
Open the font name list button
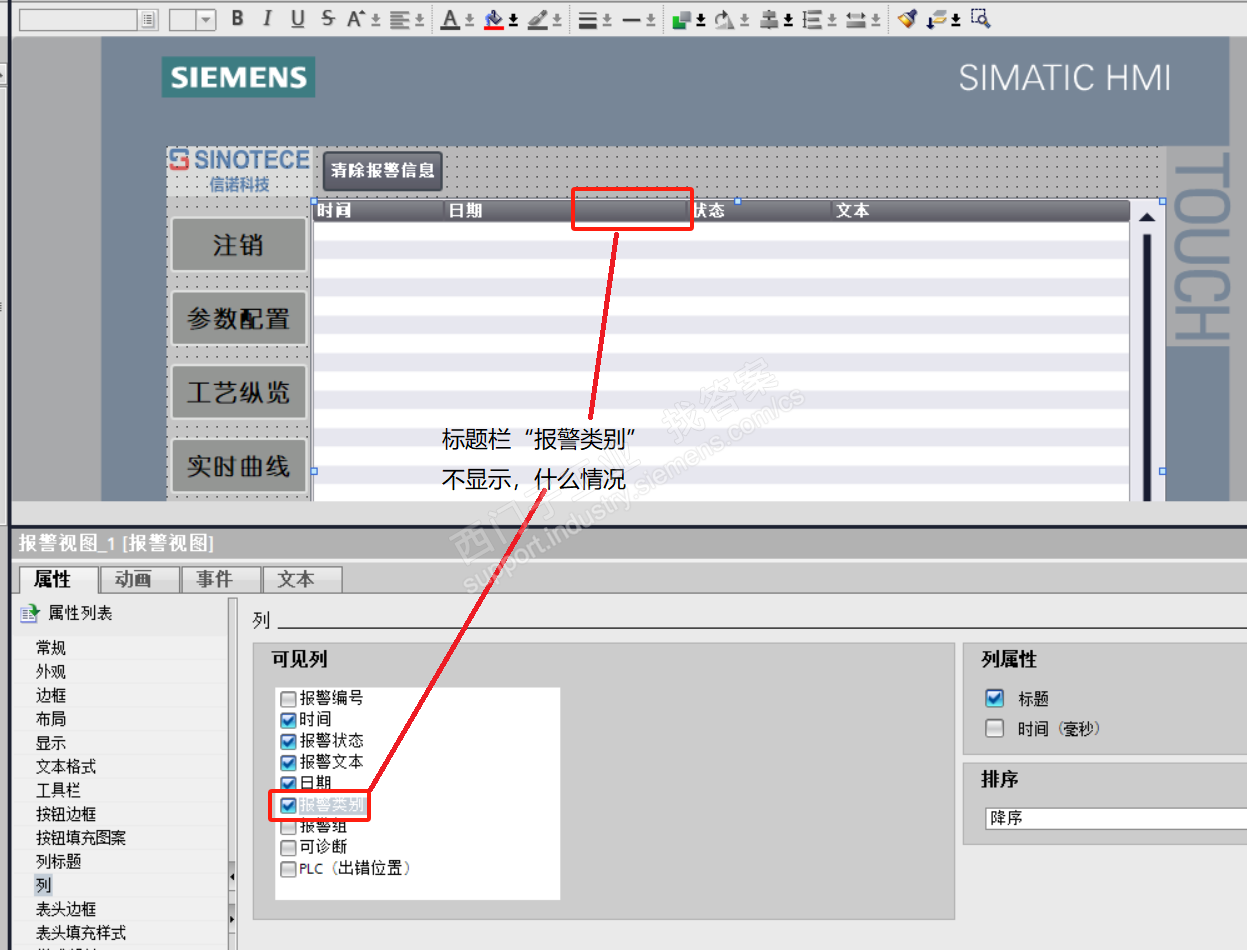point(148,19)
